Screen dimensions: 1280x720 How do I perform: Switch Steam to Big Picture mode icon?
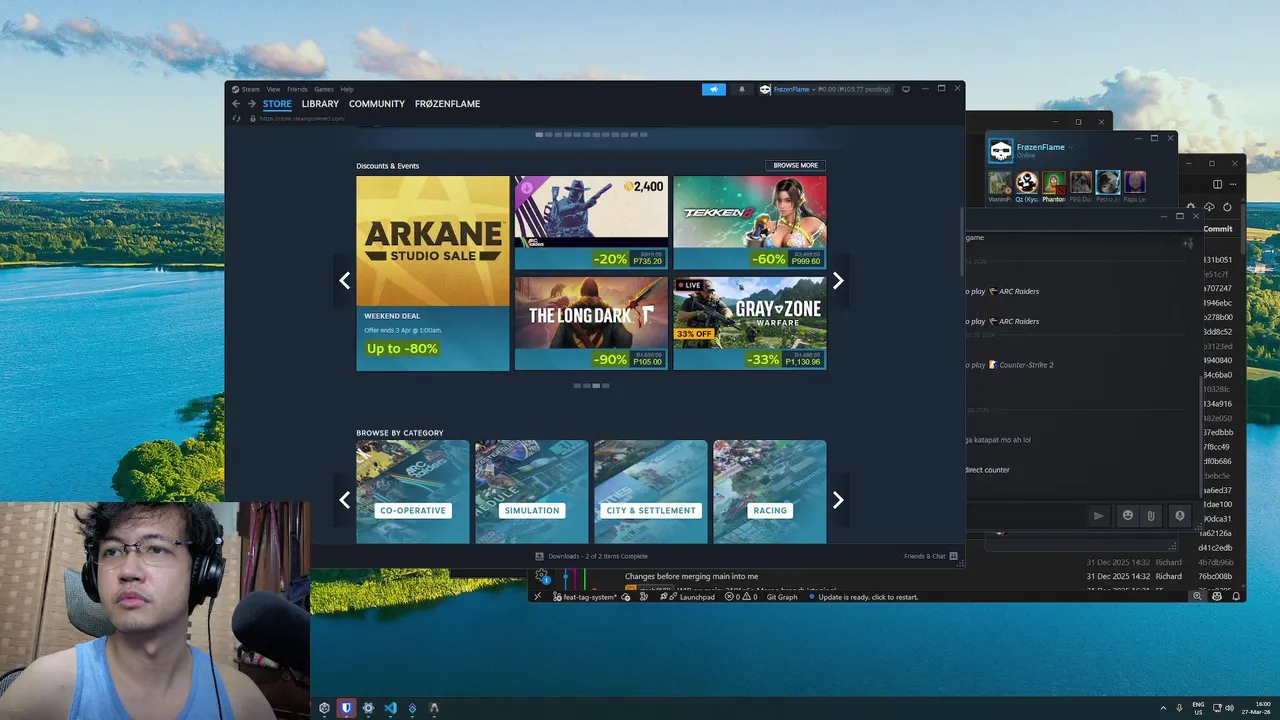tap(906, 89)
